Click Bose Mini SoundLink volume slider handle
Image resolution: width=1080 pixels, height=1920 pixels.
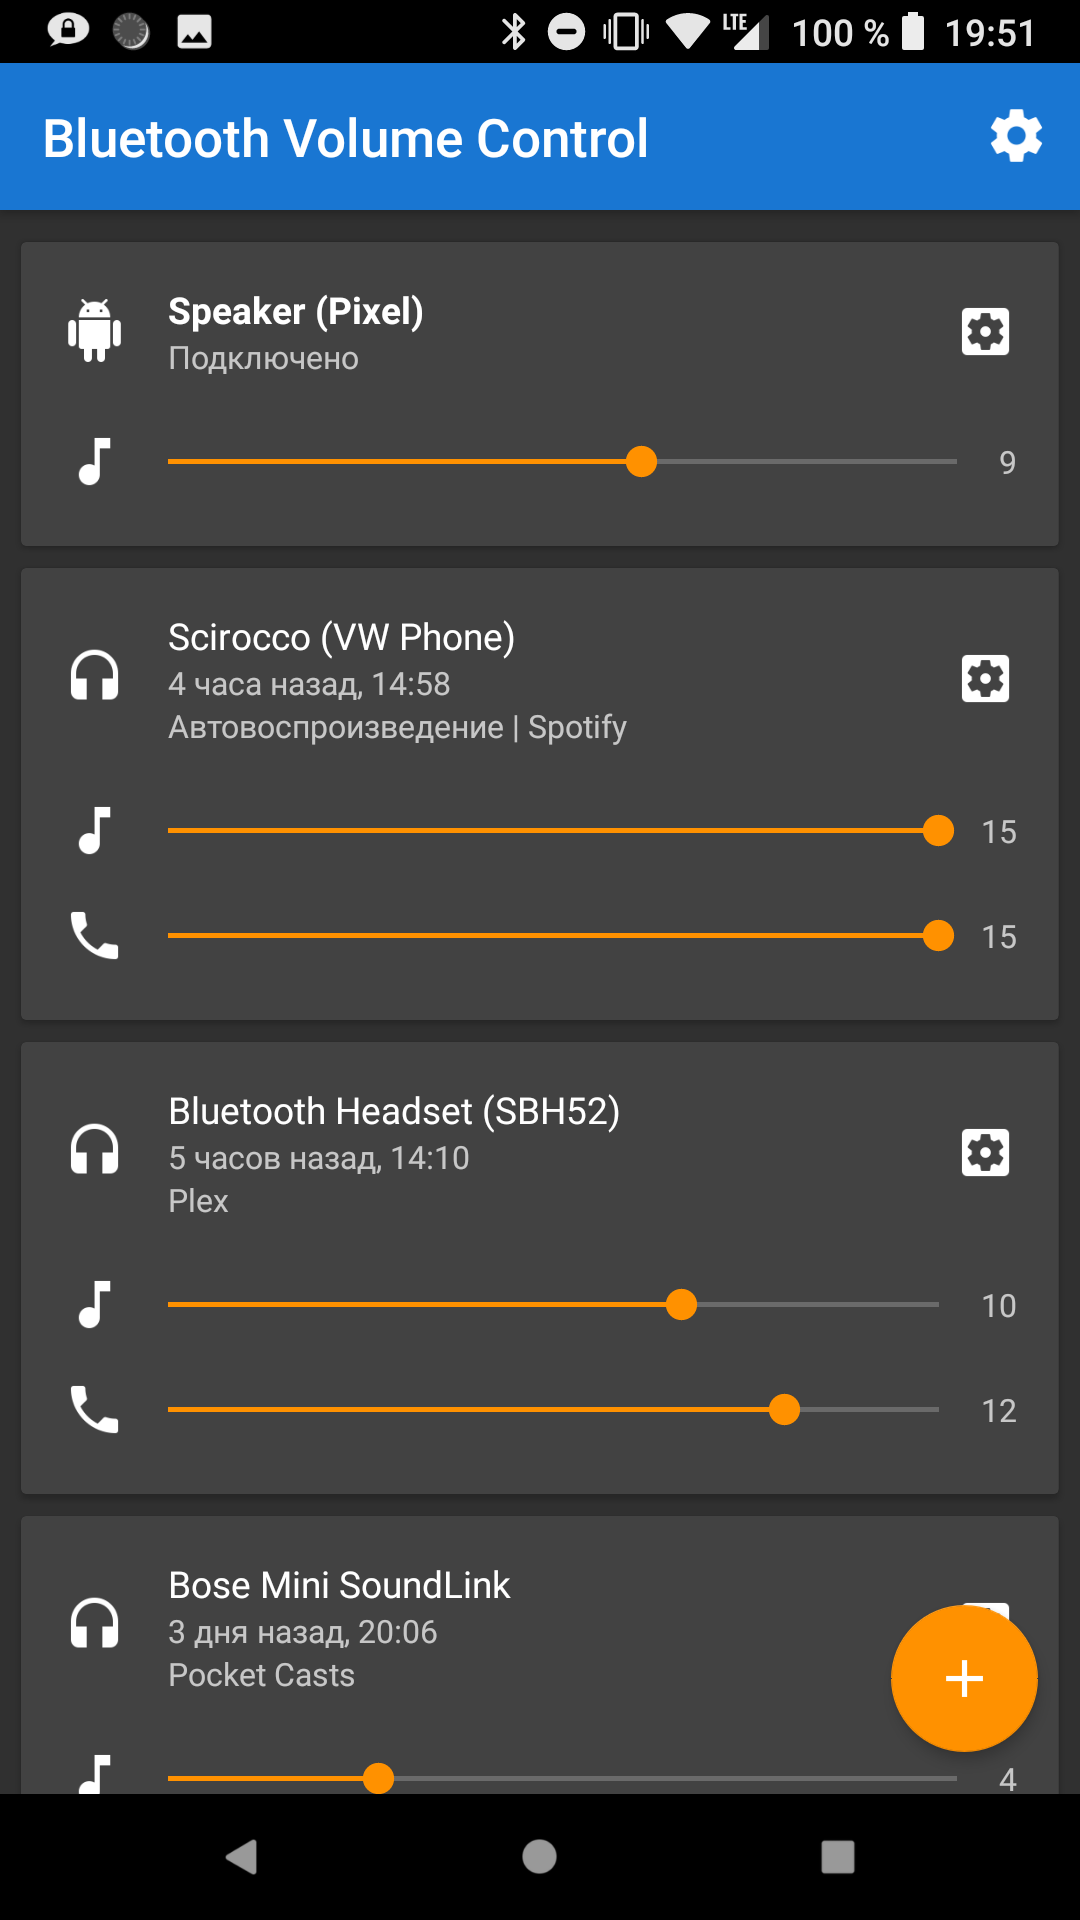(x=378, y=1778)
